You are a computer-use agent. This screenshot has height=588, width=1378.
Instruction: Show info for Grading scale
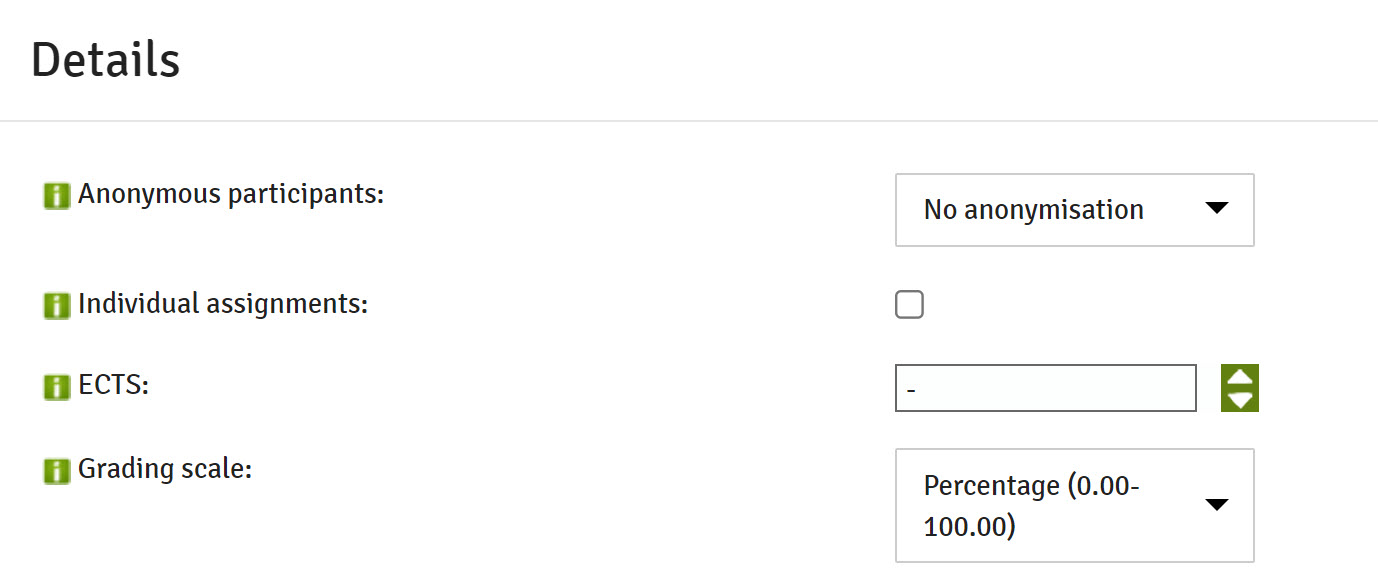point(57,470)
